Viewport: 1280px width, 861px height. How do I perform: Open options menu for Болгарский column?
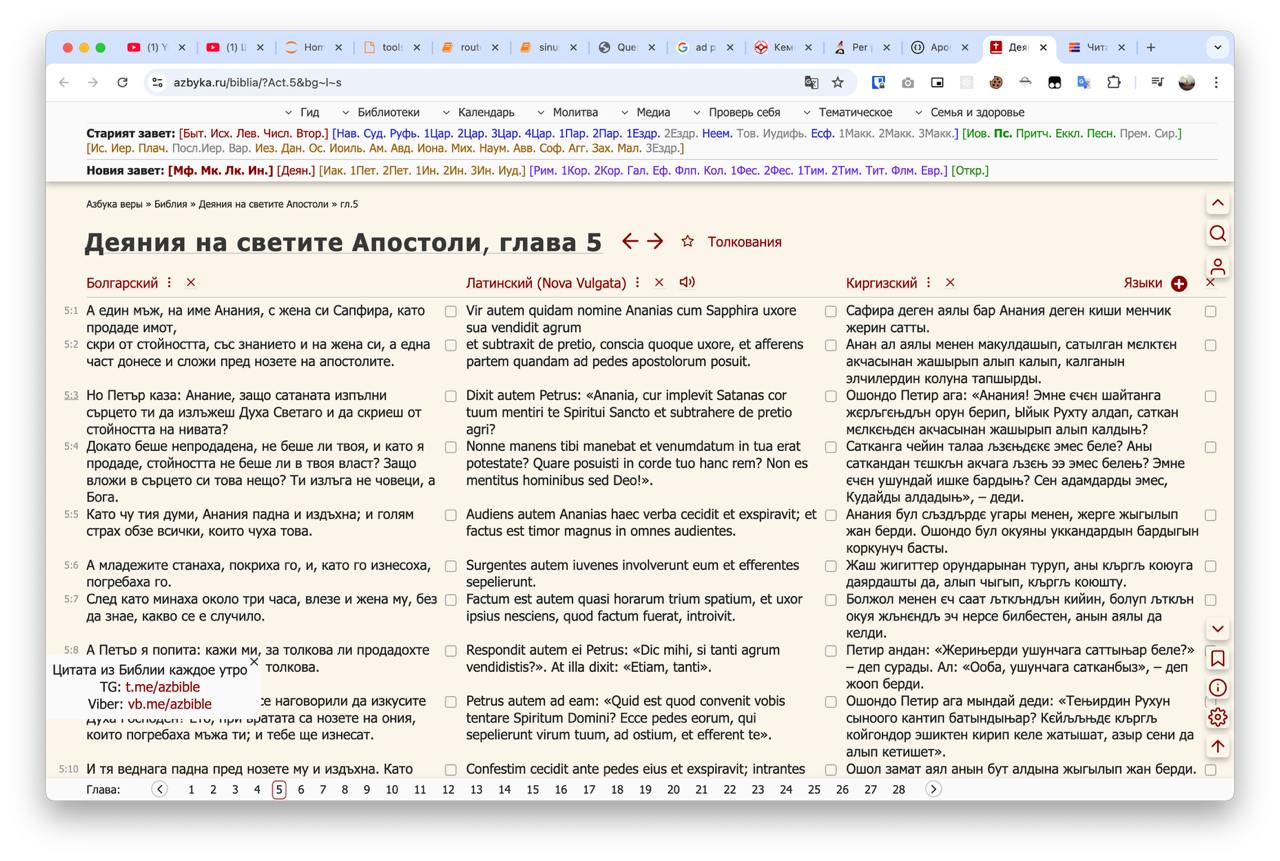[x=169, y=283]
